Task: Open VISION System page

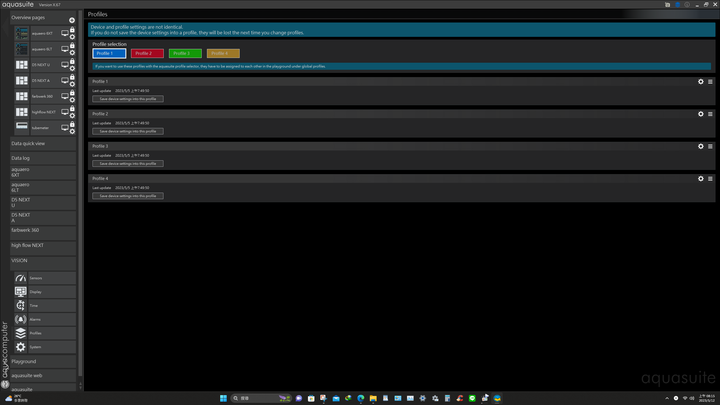Action: 45,347
